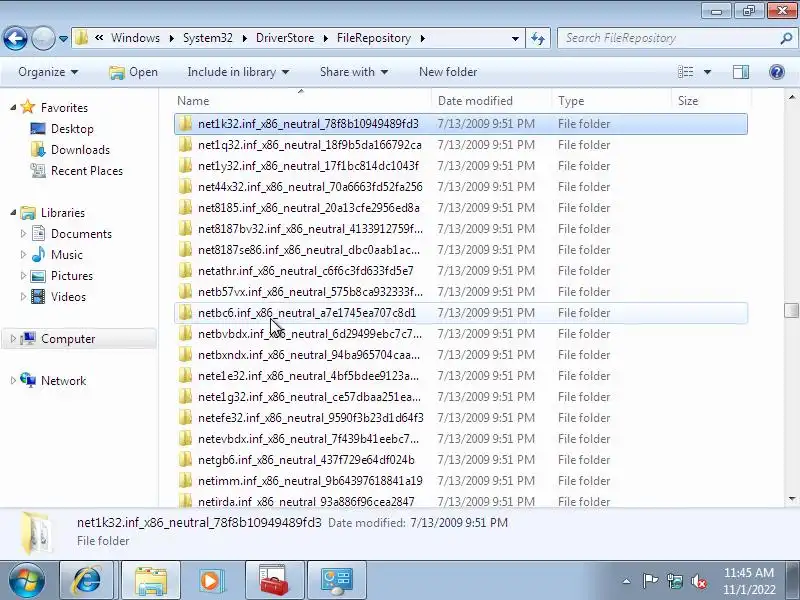Viewport: 800px width, 600px height.
Task: Go back with the Back arrow button
Action: 15,38
